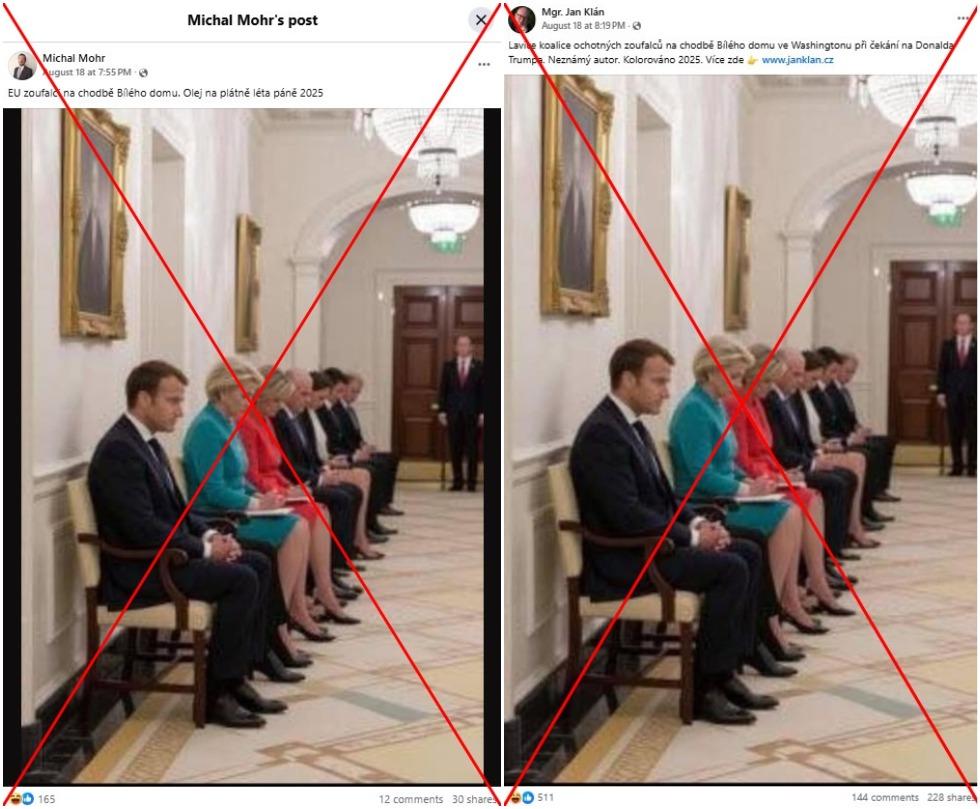Show the 144 comments on Jan Klán's post
This screenshot has width=980, height=809.
point(885,797)
